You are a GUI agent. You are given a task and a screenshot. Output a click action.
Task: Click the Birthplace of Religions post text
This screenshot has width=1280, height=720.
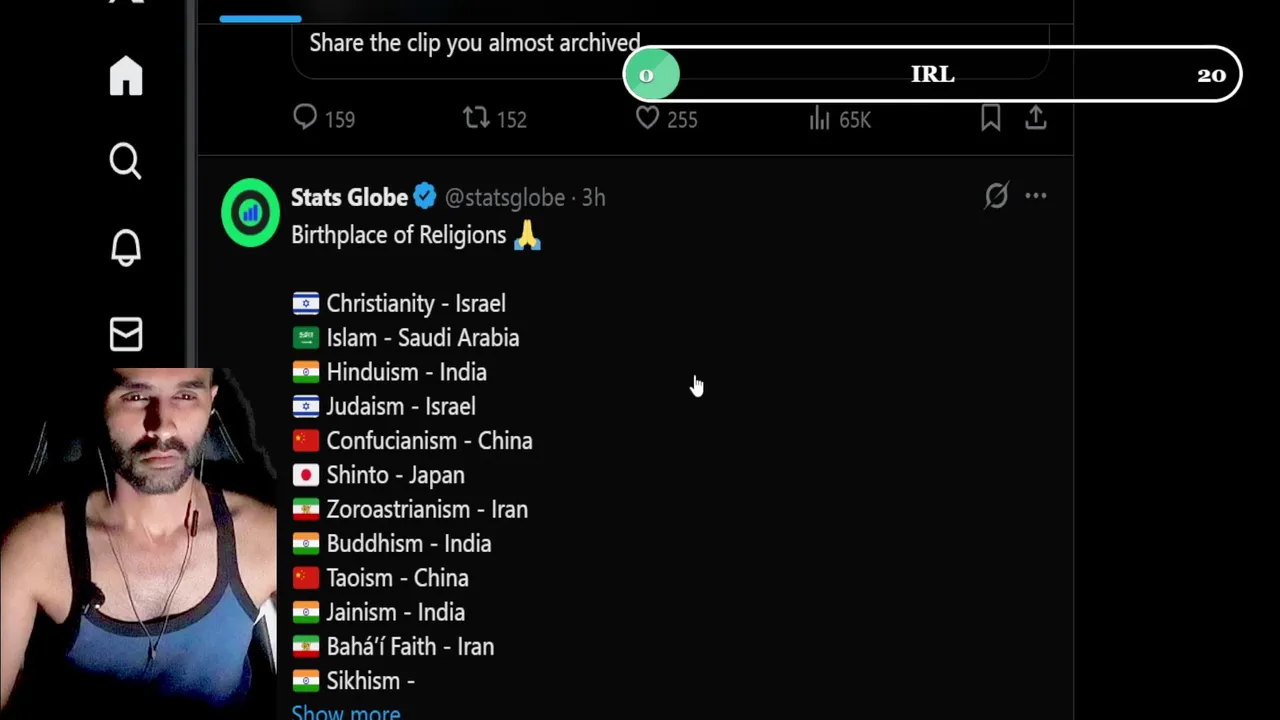pyautogui.click(x=399, y=235)
